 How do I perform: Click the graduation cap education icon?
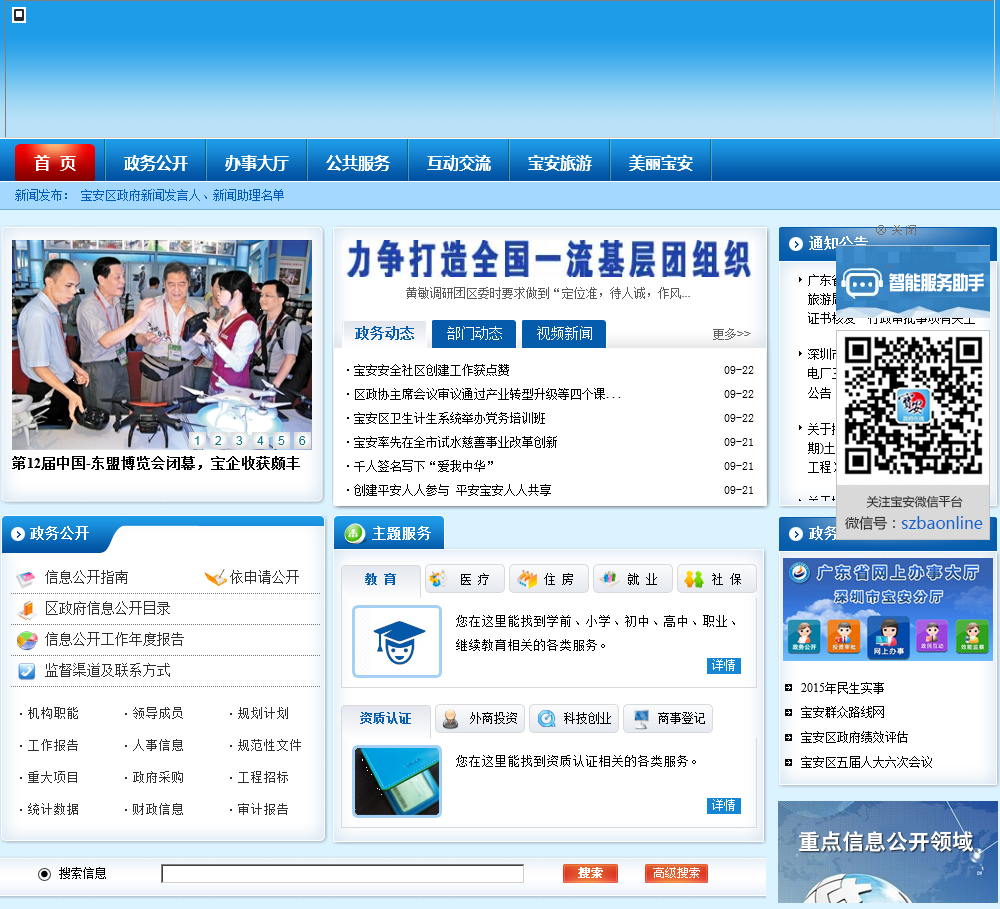pyautogui.click(x=397, y=641)
